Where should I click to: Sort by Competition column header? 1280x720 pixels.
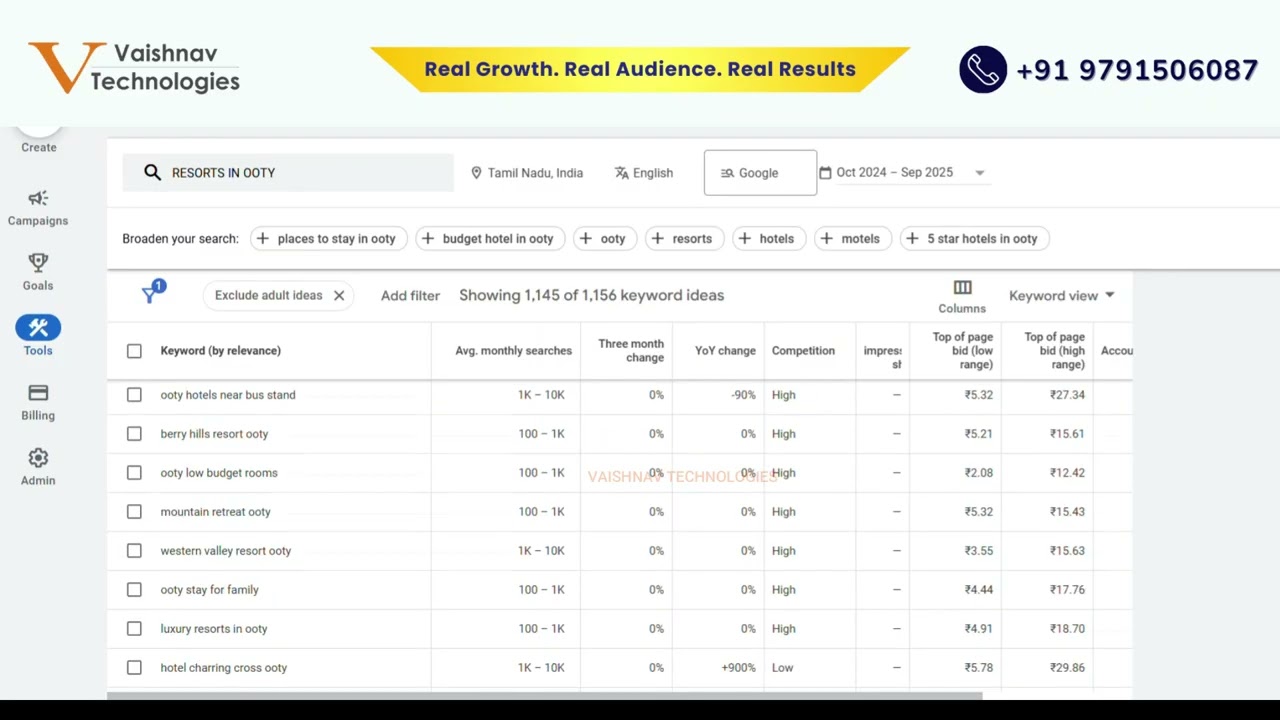(803, 351)
